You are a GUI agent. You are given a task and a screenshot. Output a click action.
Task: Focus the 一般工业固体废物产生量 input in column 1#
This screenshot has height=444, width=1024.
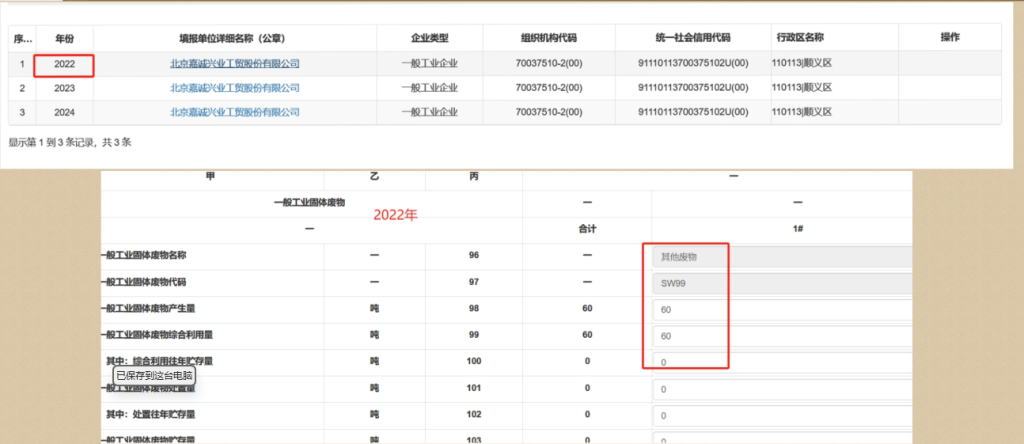(780, 310)
